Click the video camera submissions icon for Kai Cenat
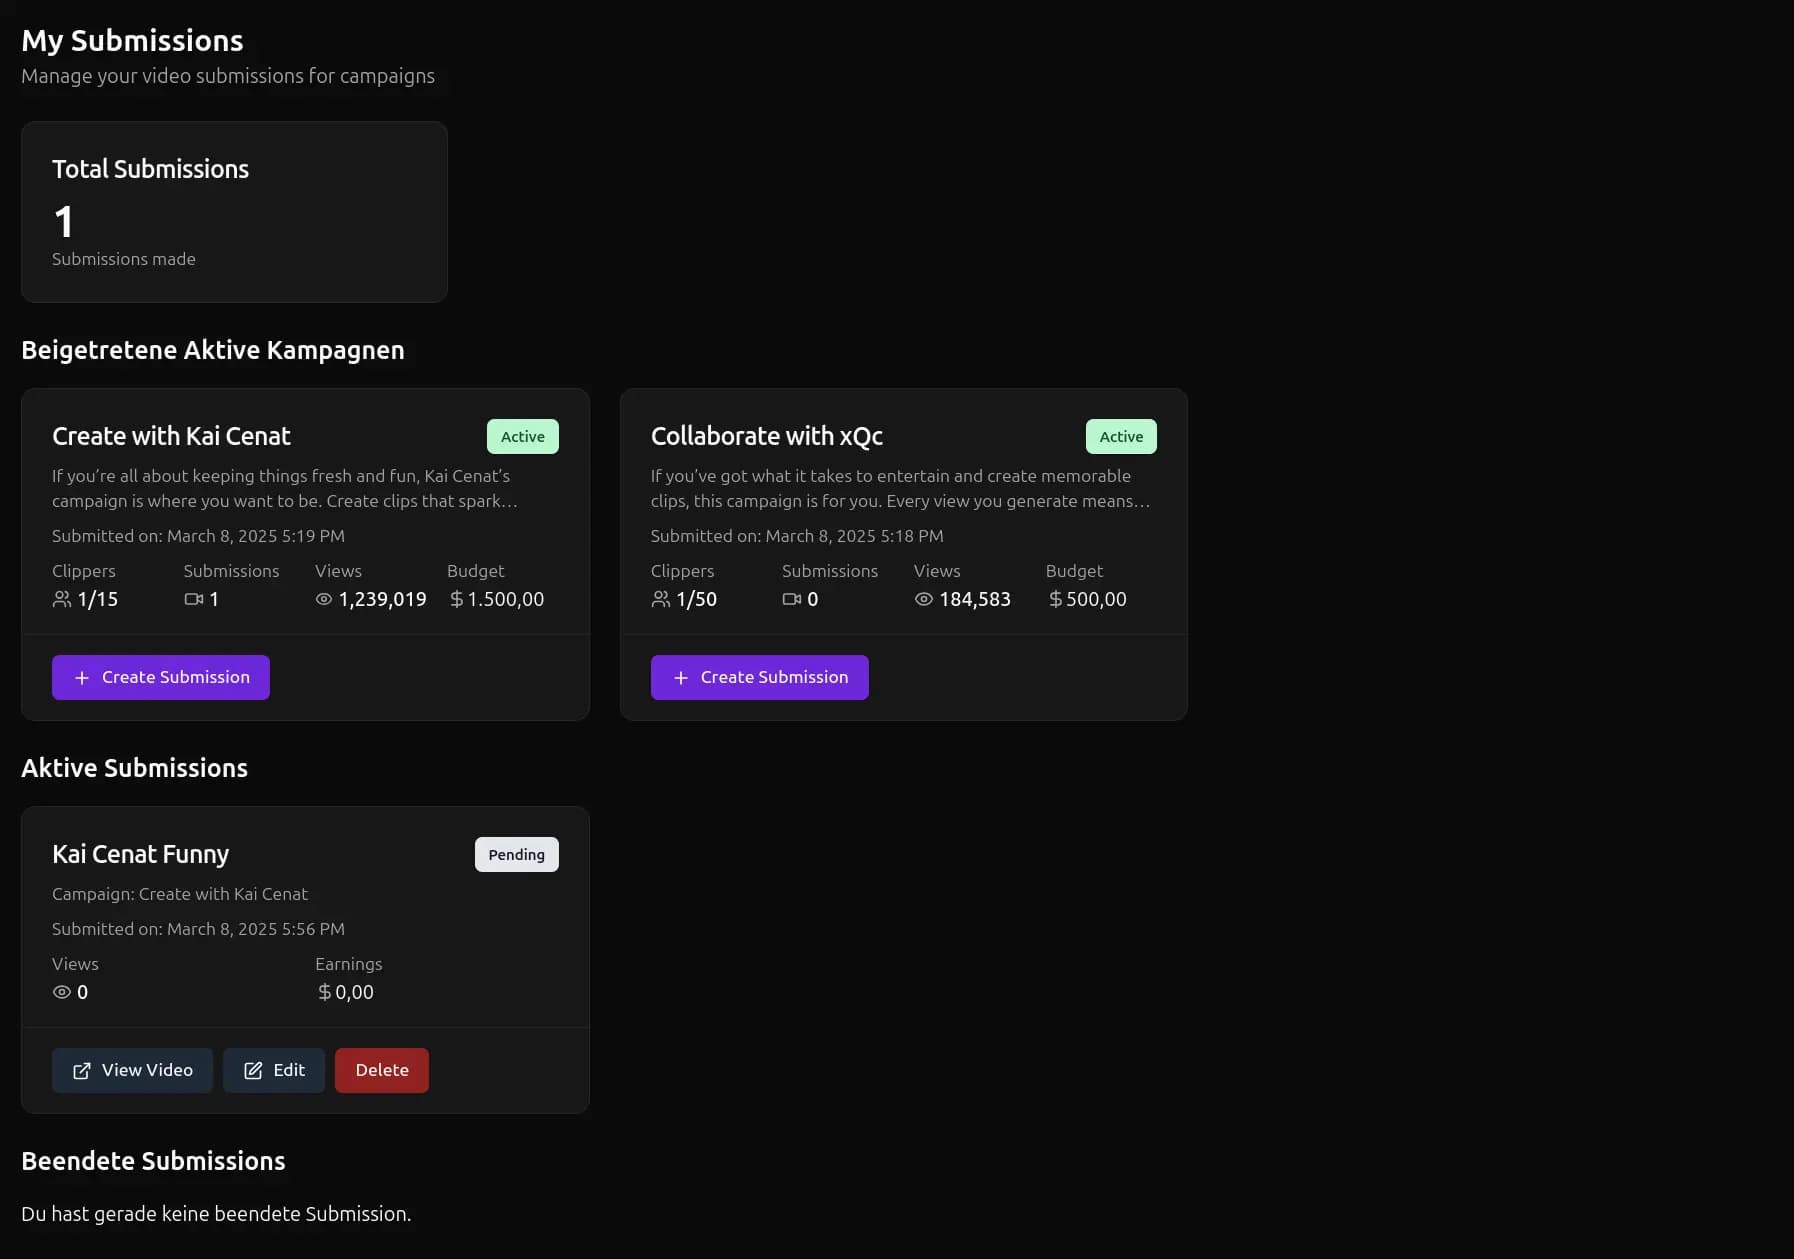 [192, 598]
